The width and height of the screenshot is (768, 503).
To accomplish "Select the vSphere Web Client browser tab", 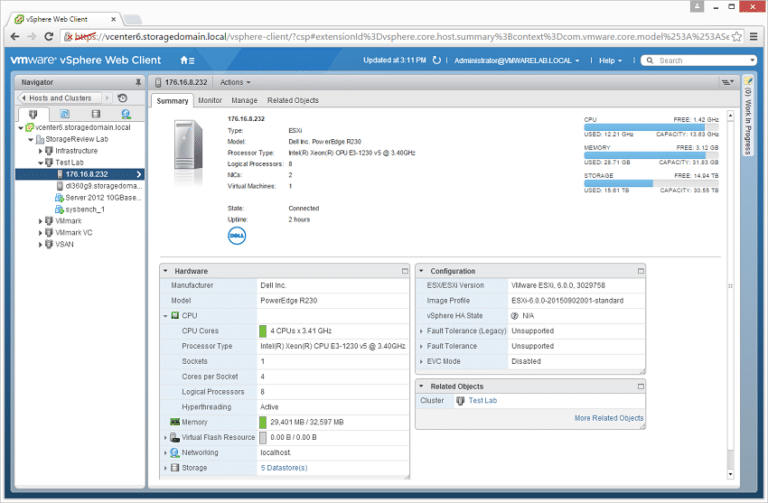I will 66,19.
